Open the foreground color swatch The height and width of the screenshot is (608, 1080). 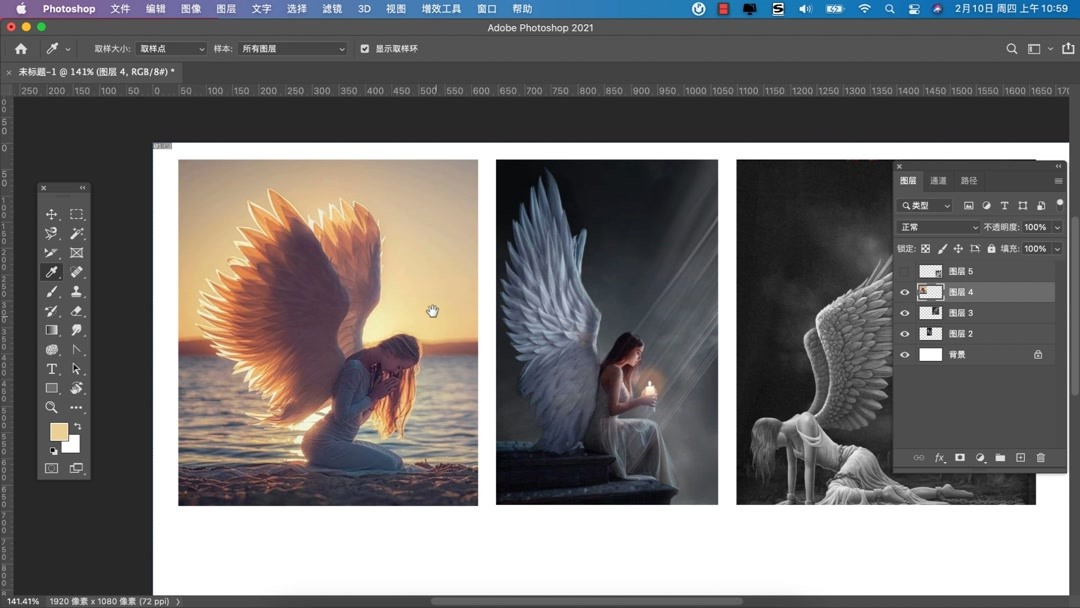point(58,431)
